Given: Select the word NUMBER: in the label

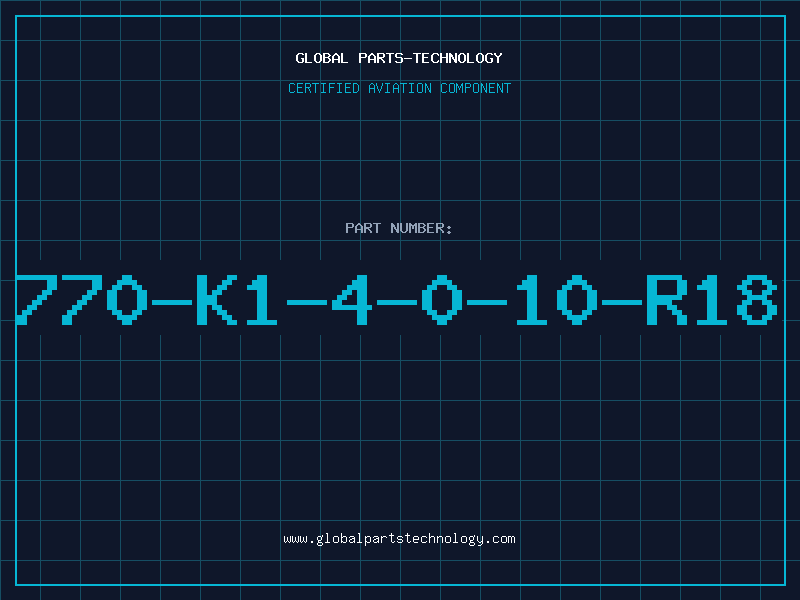Looking at the screenshot, I should pyautogui.click(x=421, y=228).
